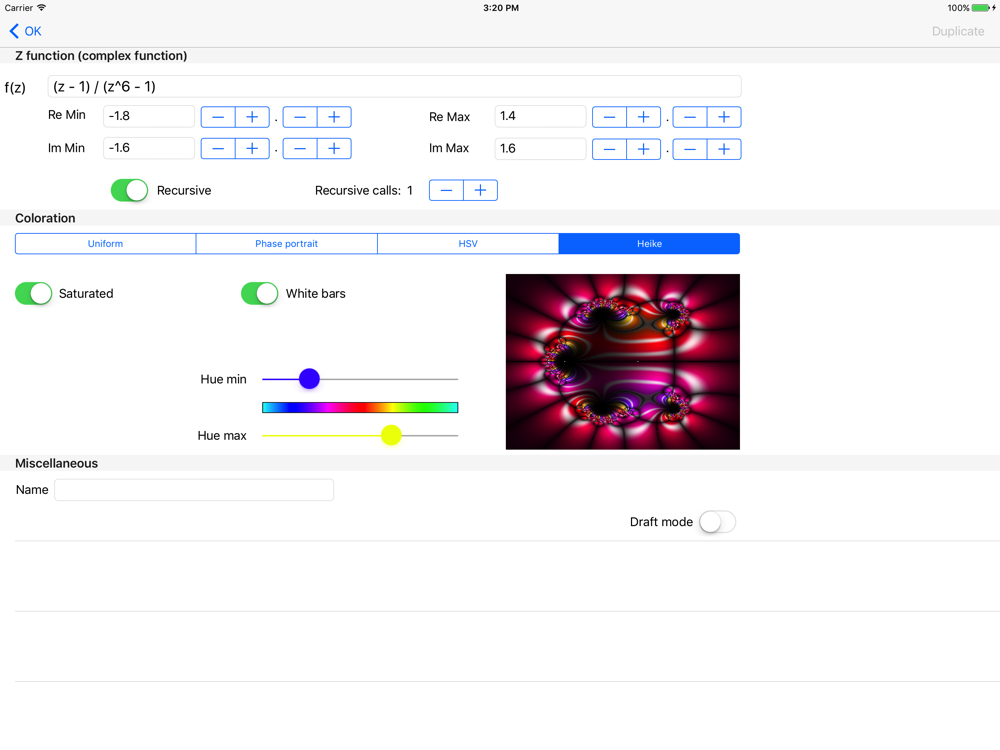Decrease Im Min integer part with minus
This screenshot has height=750, width=1000.
tap(218, 149)
